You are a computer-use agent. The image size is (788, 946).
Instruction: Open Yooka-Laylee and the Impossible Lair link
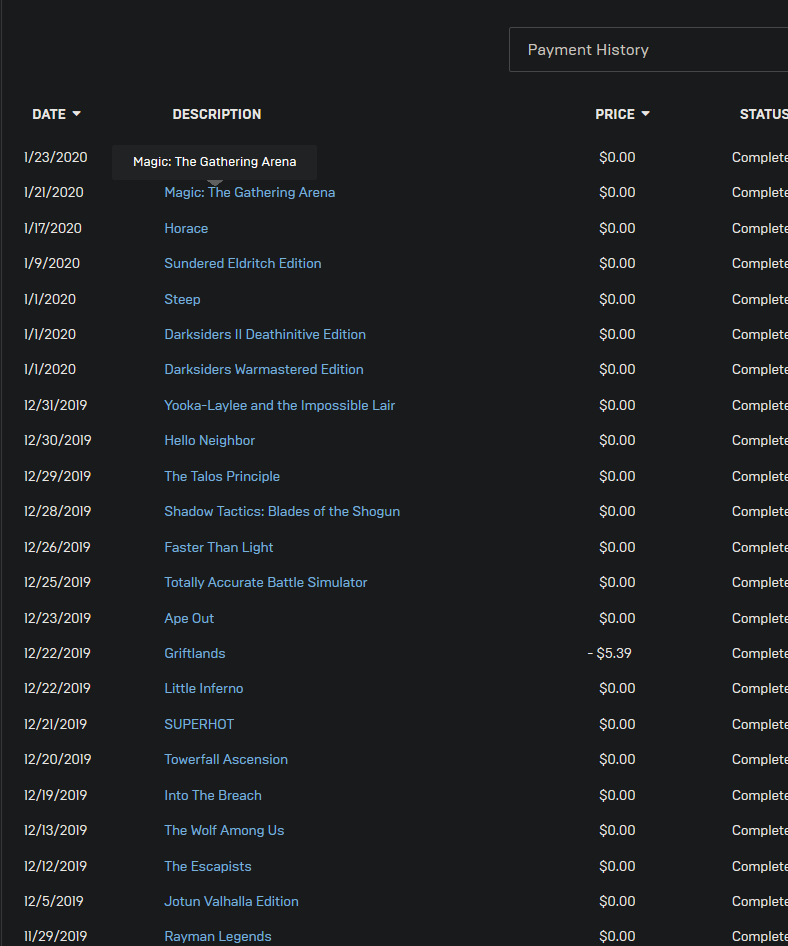279,405
